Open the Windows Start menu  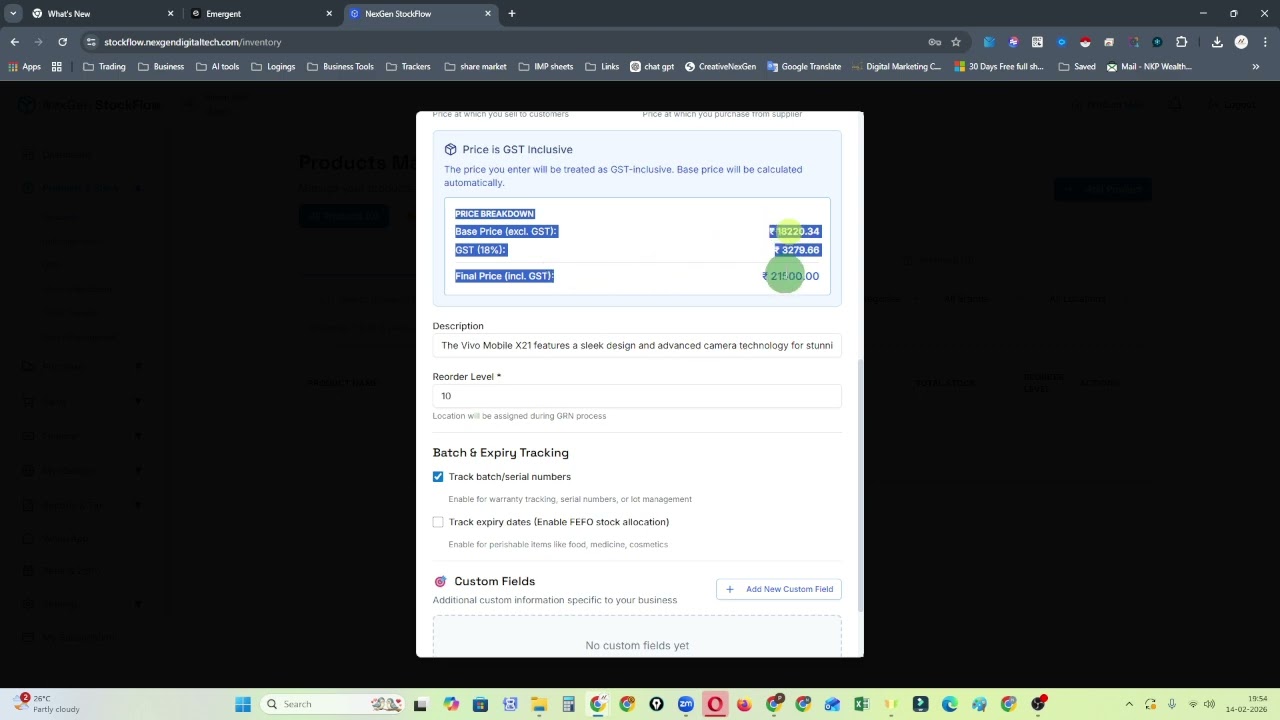243,704
